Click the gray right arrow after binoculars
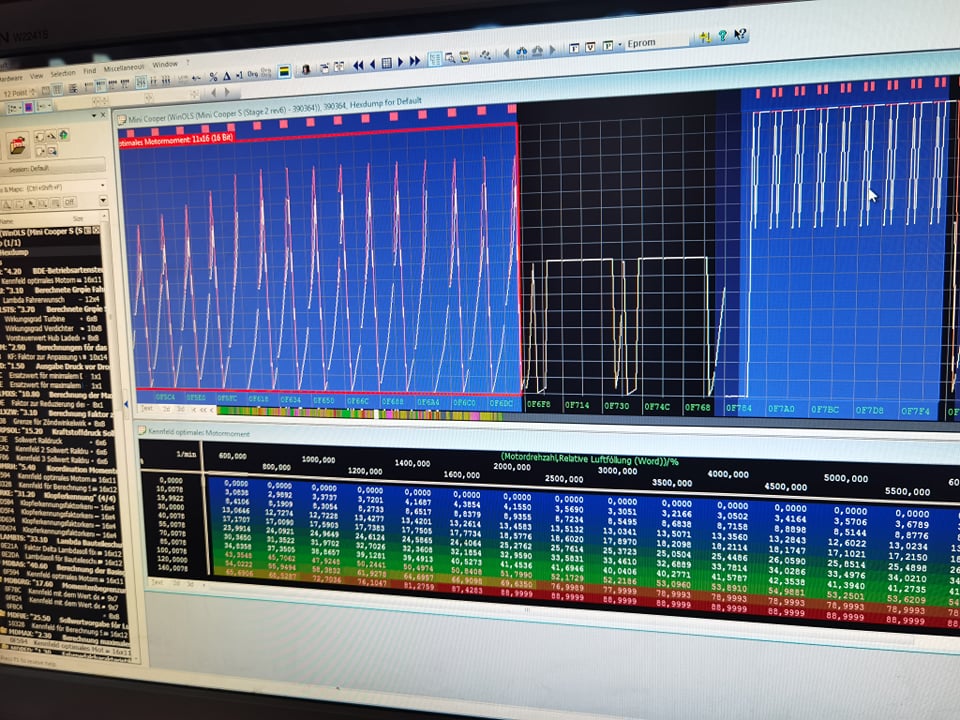 click(552, 50)
